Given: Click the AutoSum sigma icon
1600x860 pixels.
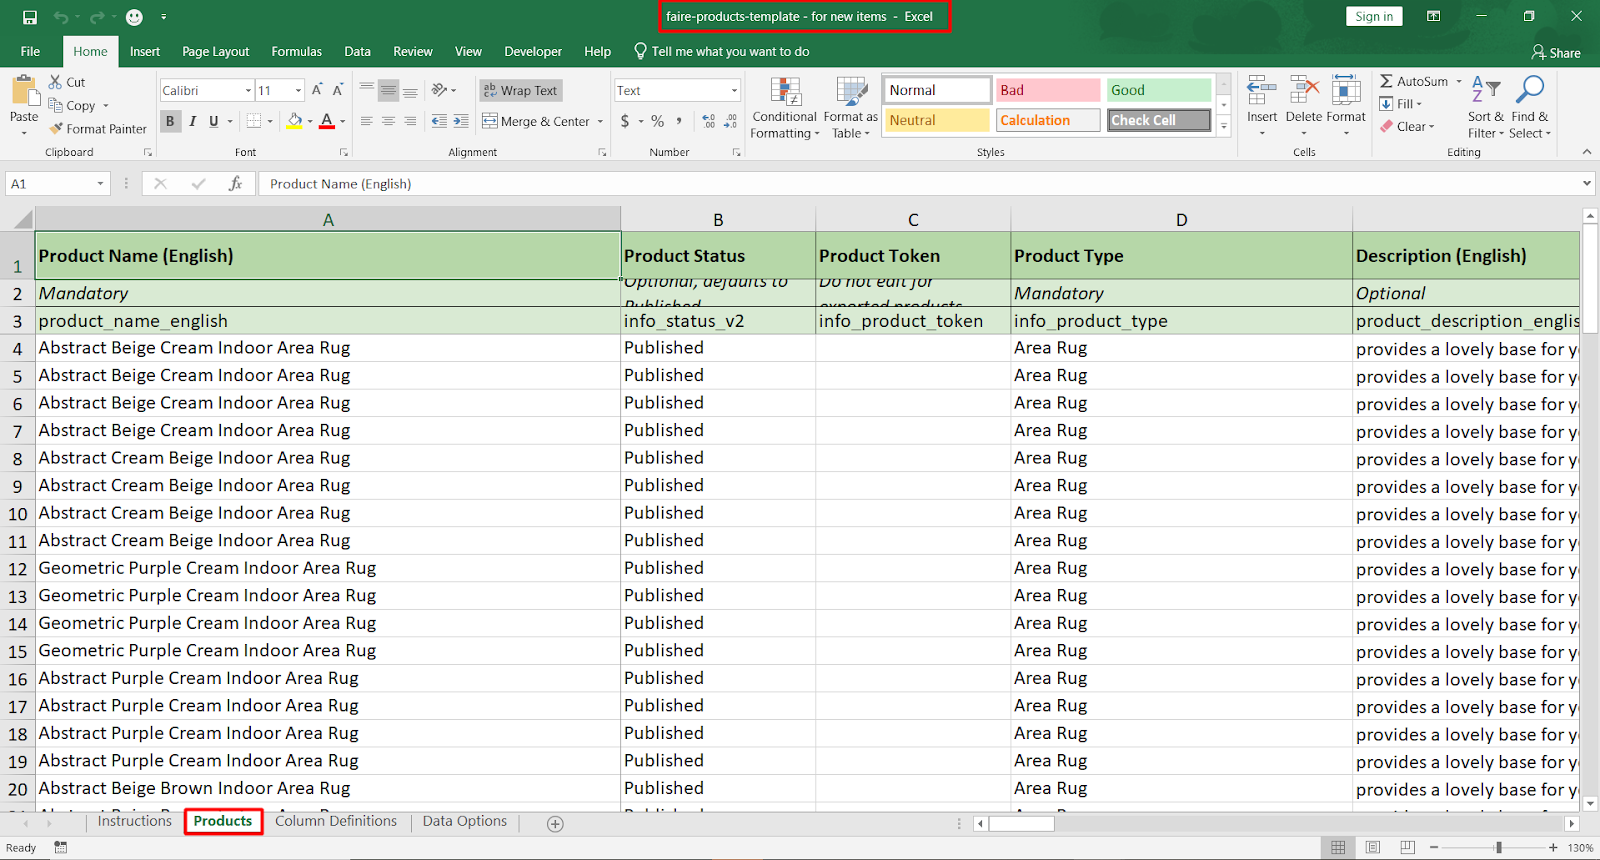Looking at the screenshot, I should point(1386,81).
